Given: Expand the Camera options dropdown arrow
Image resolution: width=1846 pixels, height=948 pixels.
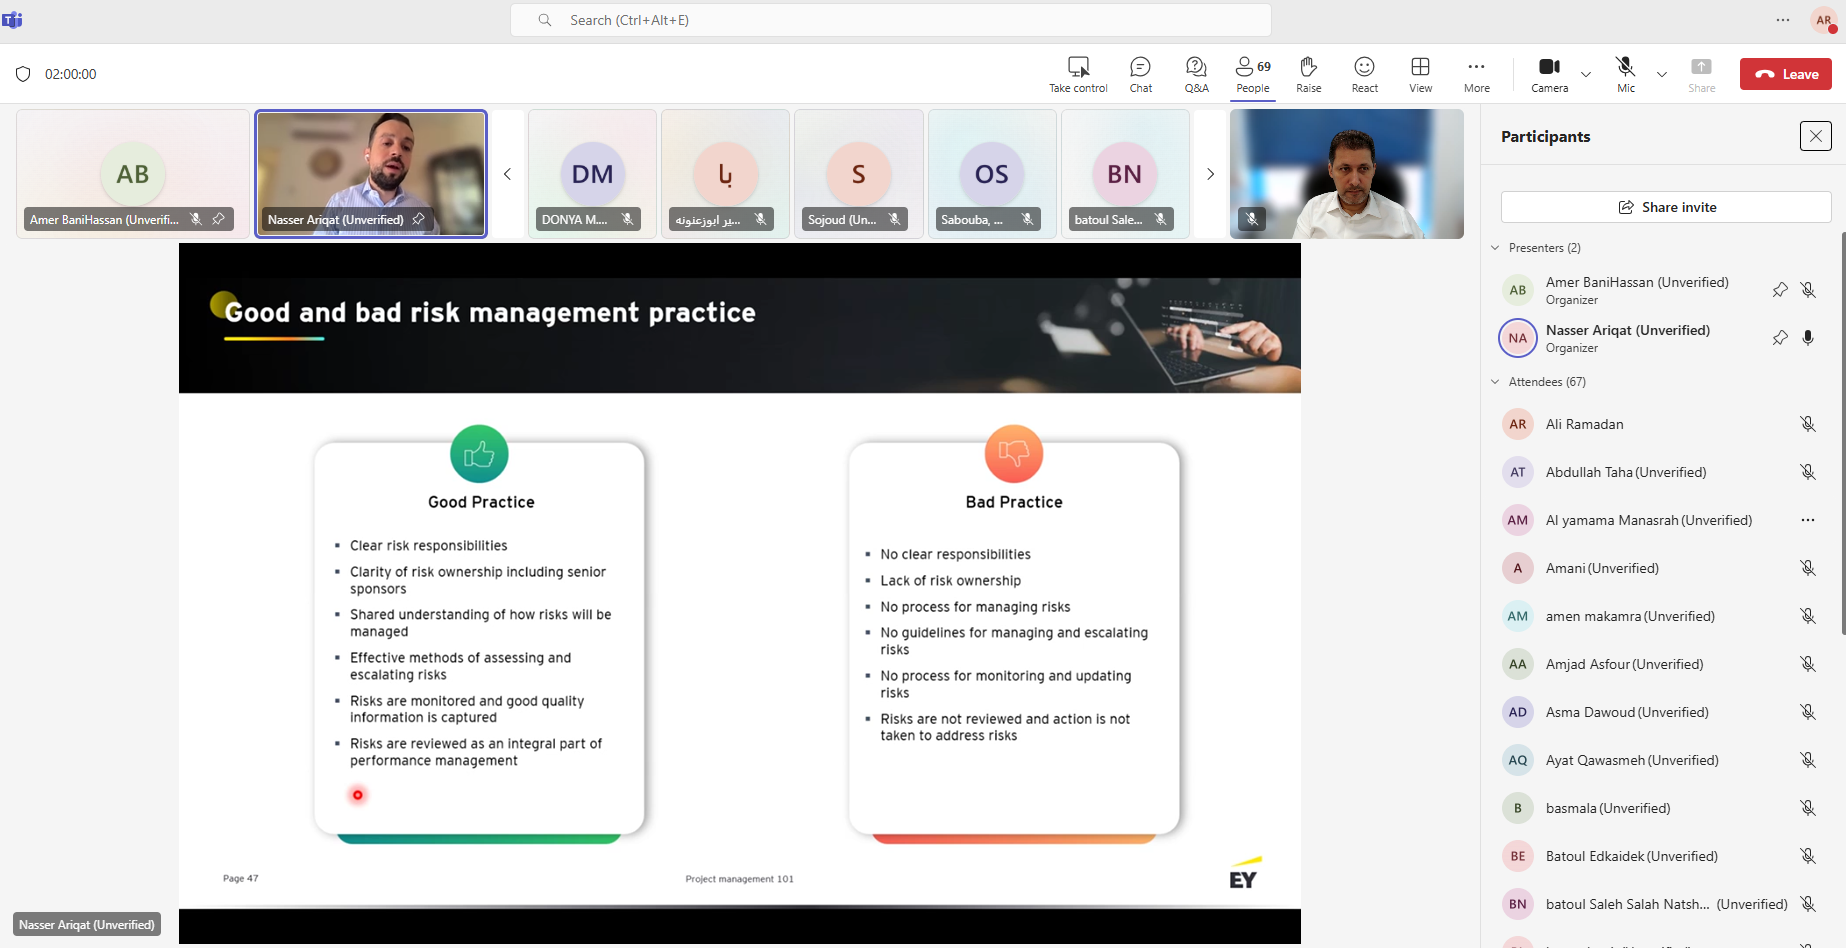Looking at the screenshot, I should pos(1586,74).
